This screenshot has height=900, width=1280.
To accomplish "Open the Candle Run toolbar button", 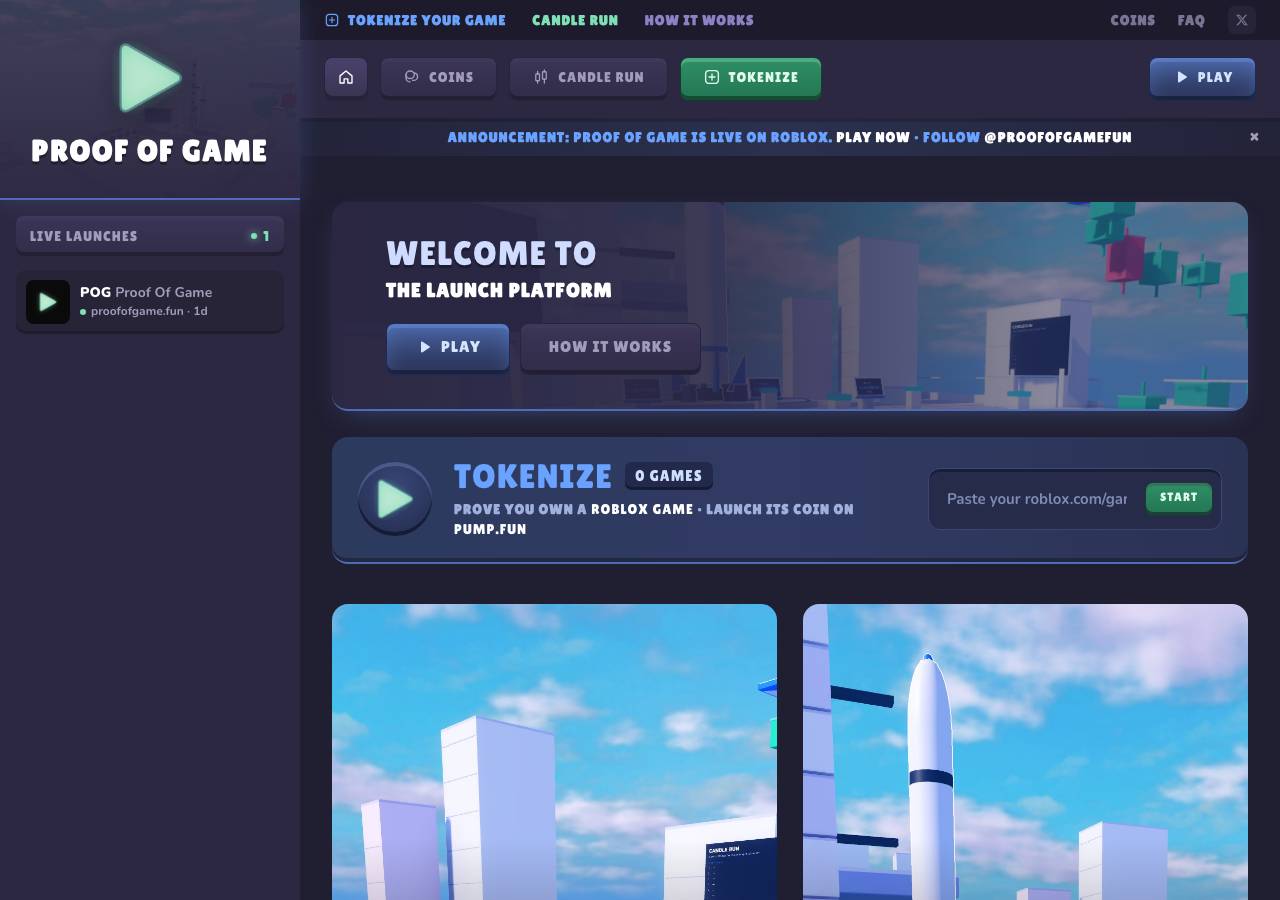I will point(588,77).
